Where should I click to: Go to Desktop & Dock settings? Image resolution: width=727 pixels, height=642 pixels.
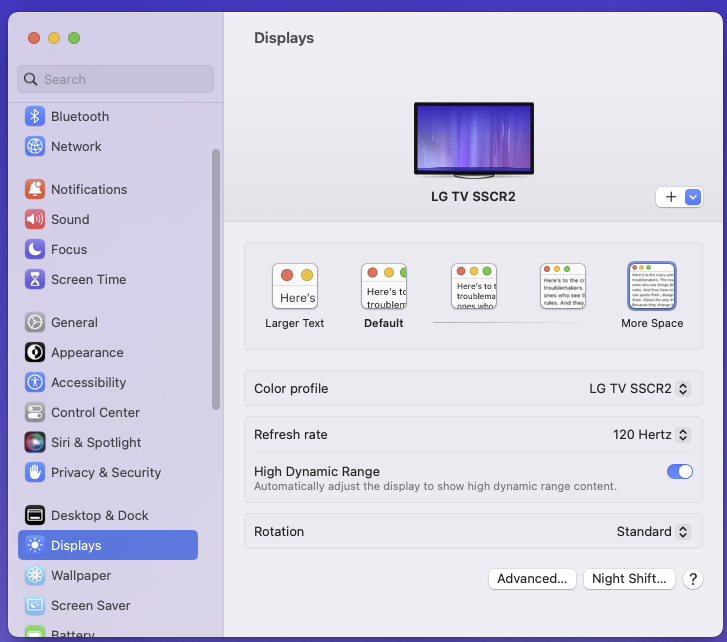108,515
